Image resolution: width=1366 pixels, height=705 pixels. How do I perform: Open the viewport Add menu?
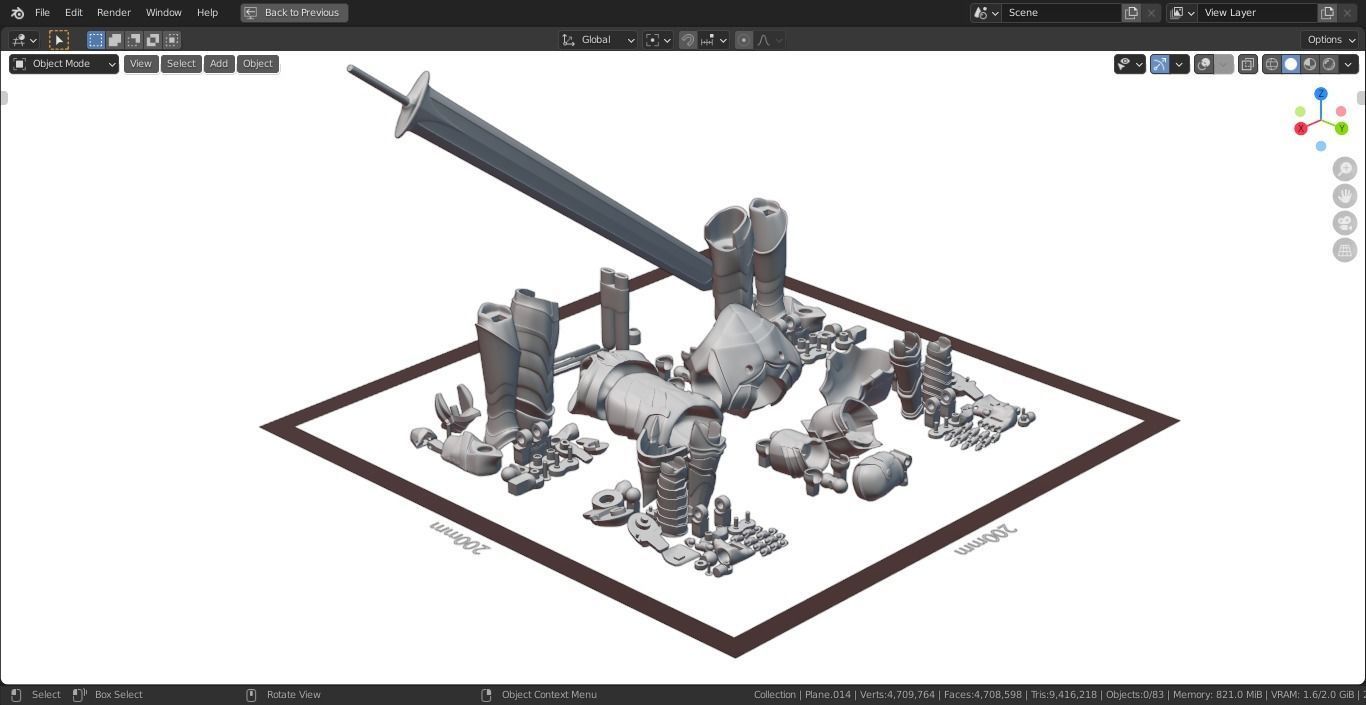[x=218, y=64]
